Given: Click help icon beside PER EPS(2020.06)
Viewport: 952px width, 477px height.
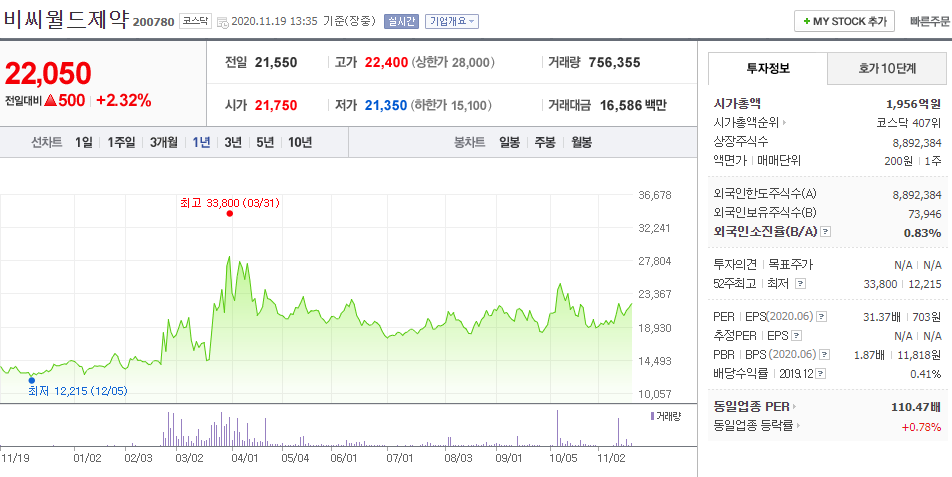Looking at the screenshot, I should pos(821,317).
